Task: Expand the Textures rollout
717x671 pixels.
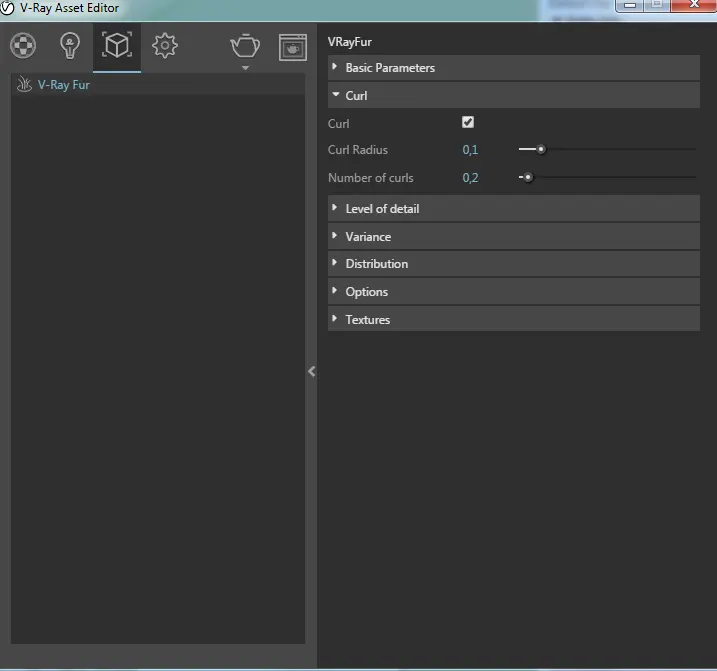Action: [367, 320]
